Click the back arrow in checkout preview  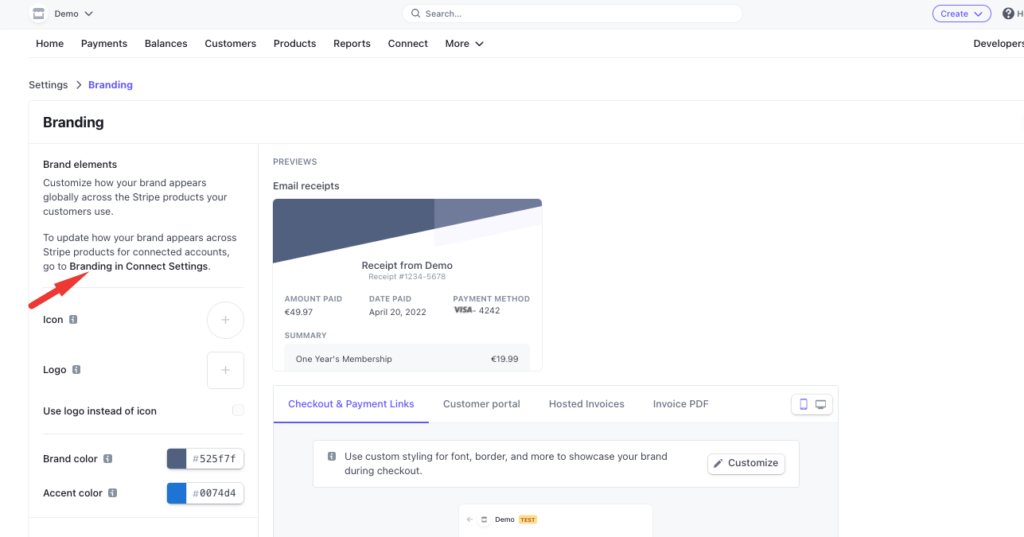[x=470, y=520]
